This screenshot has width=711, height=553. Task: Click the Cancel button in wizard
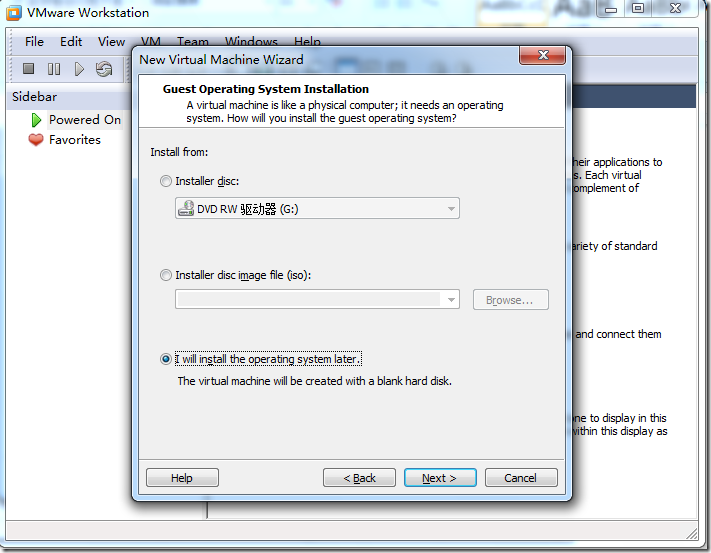pyautogui.click(x=521, y=478)
